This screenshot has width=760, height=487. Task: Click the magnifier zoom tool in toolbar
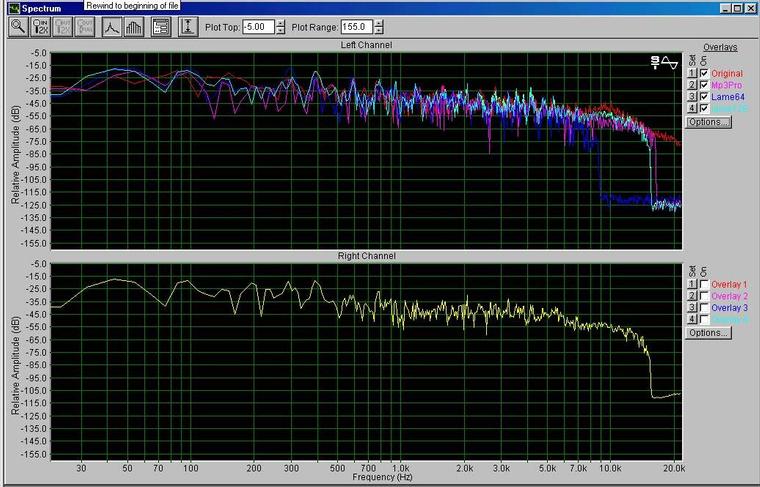click(x=18, y=27)
